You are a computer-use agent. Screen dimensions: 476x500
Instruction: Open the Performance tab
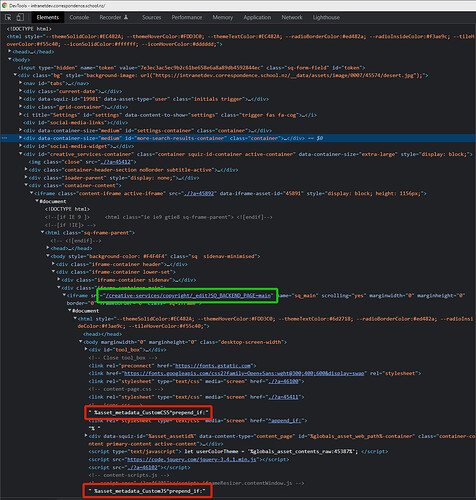[x=187, y=17]
